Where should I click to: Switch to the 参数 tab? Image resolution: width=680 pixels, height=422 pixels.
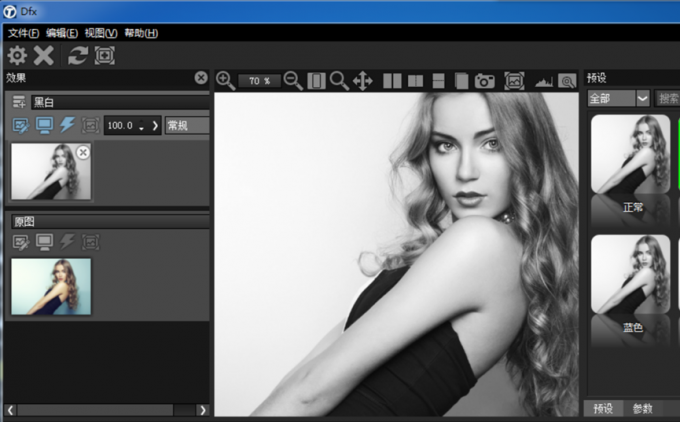click(x=642, y=409)
